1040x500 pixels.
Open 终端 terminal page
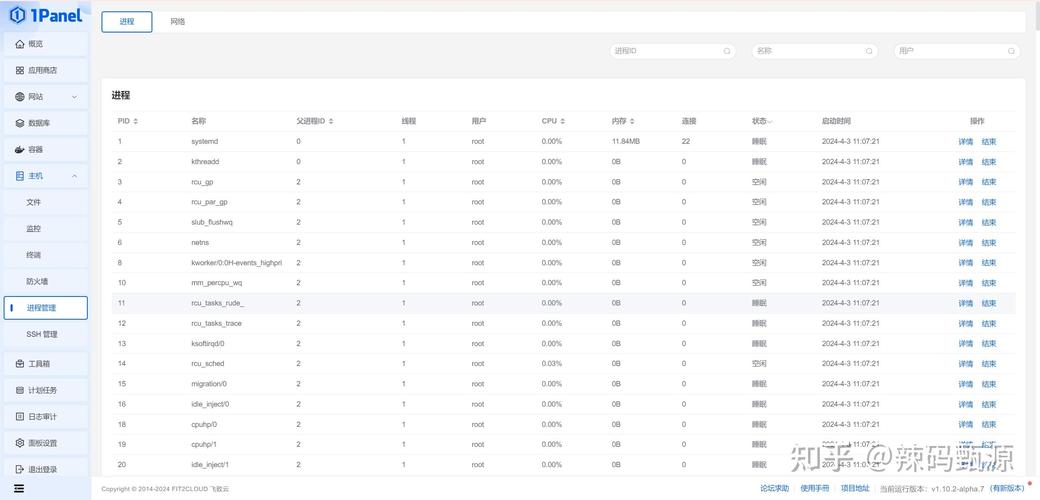click(46, 255)
